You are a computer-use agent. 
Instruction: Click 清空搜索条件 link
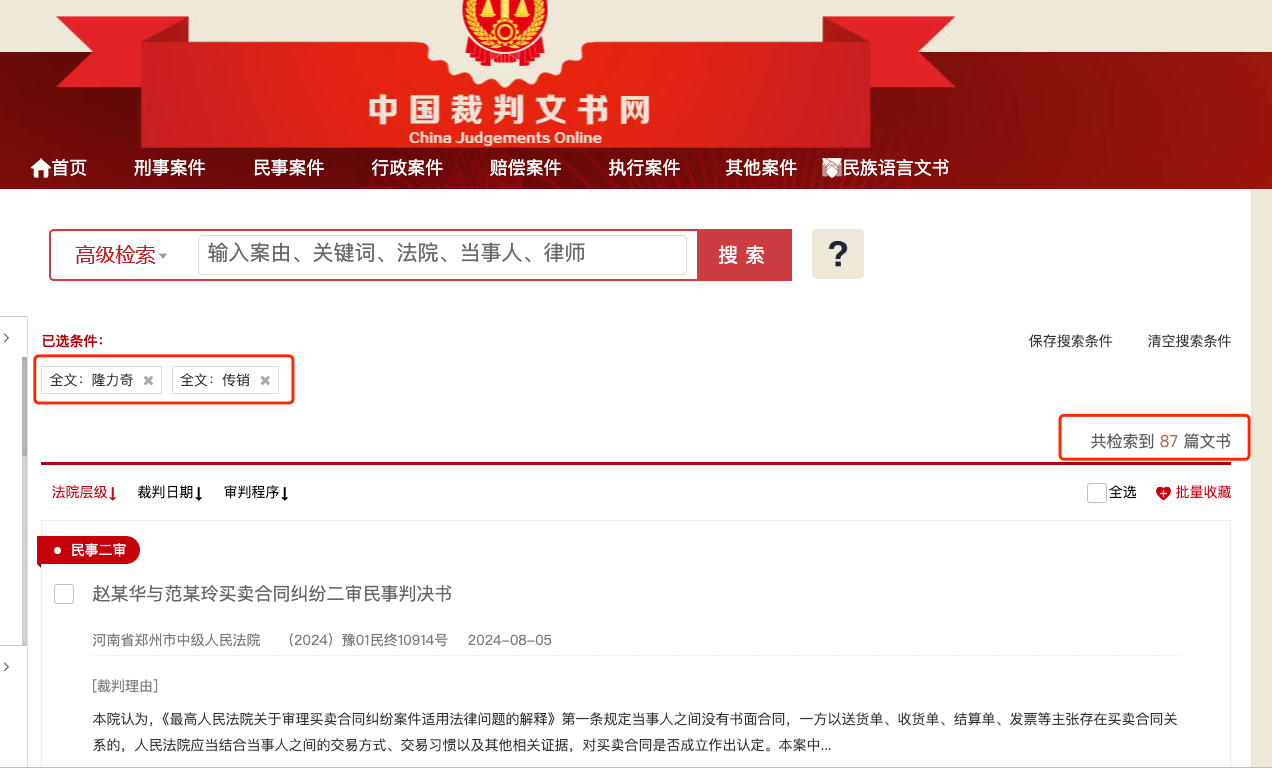point(1189,341)
